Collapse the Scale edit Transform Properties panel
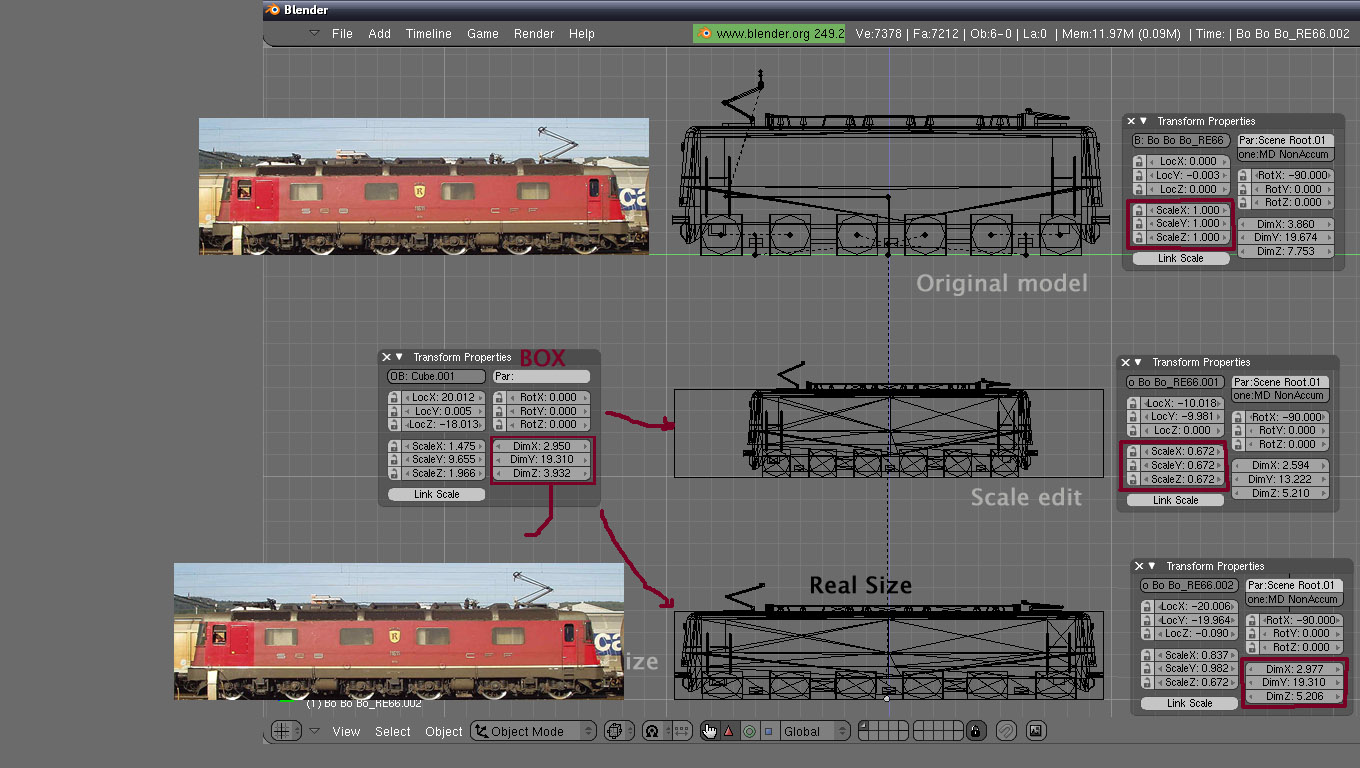The height and width of the screenshot is (768, 1360). [x=1138, y=362]
